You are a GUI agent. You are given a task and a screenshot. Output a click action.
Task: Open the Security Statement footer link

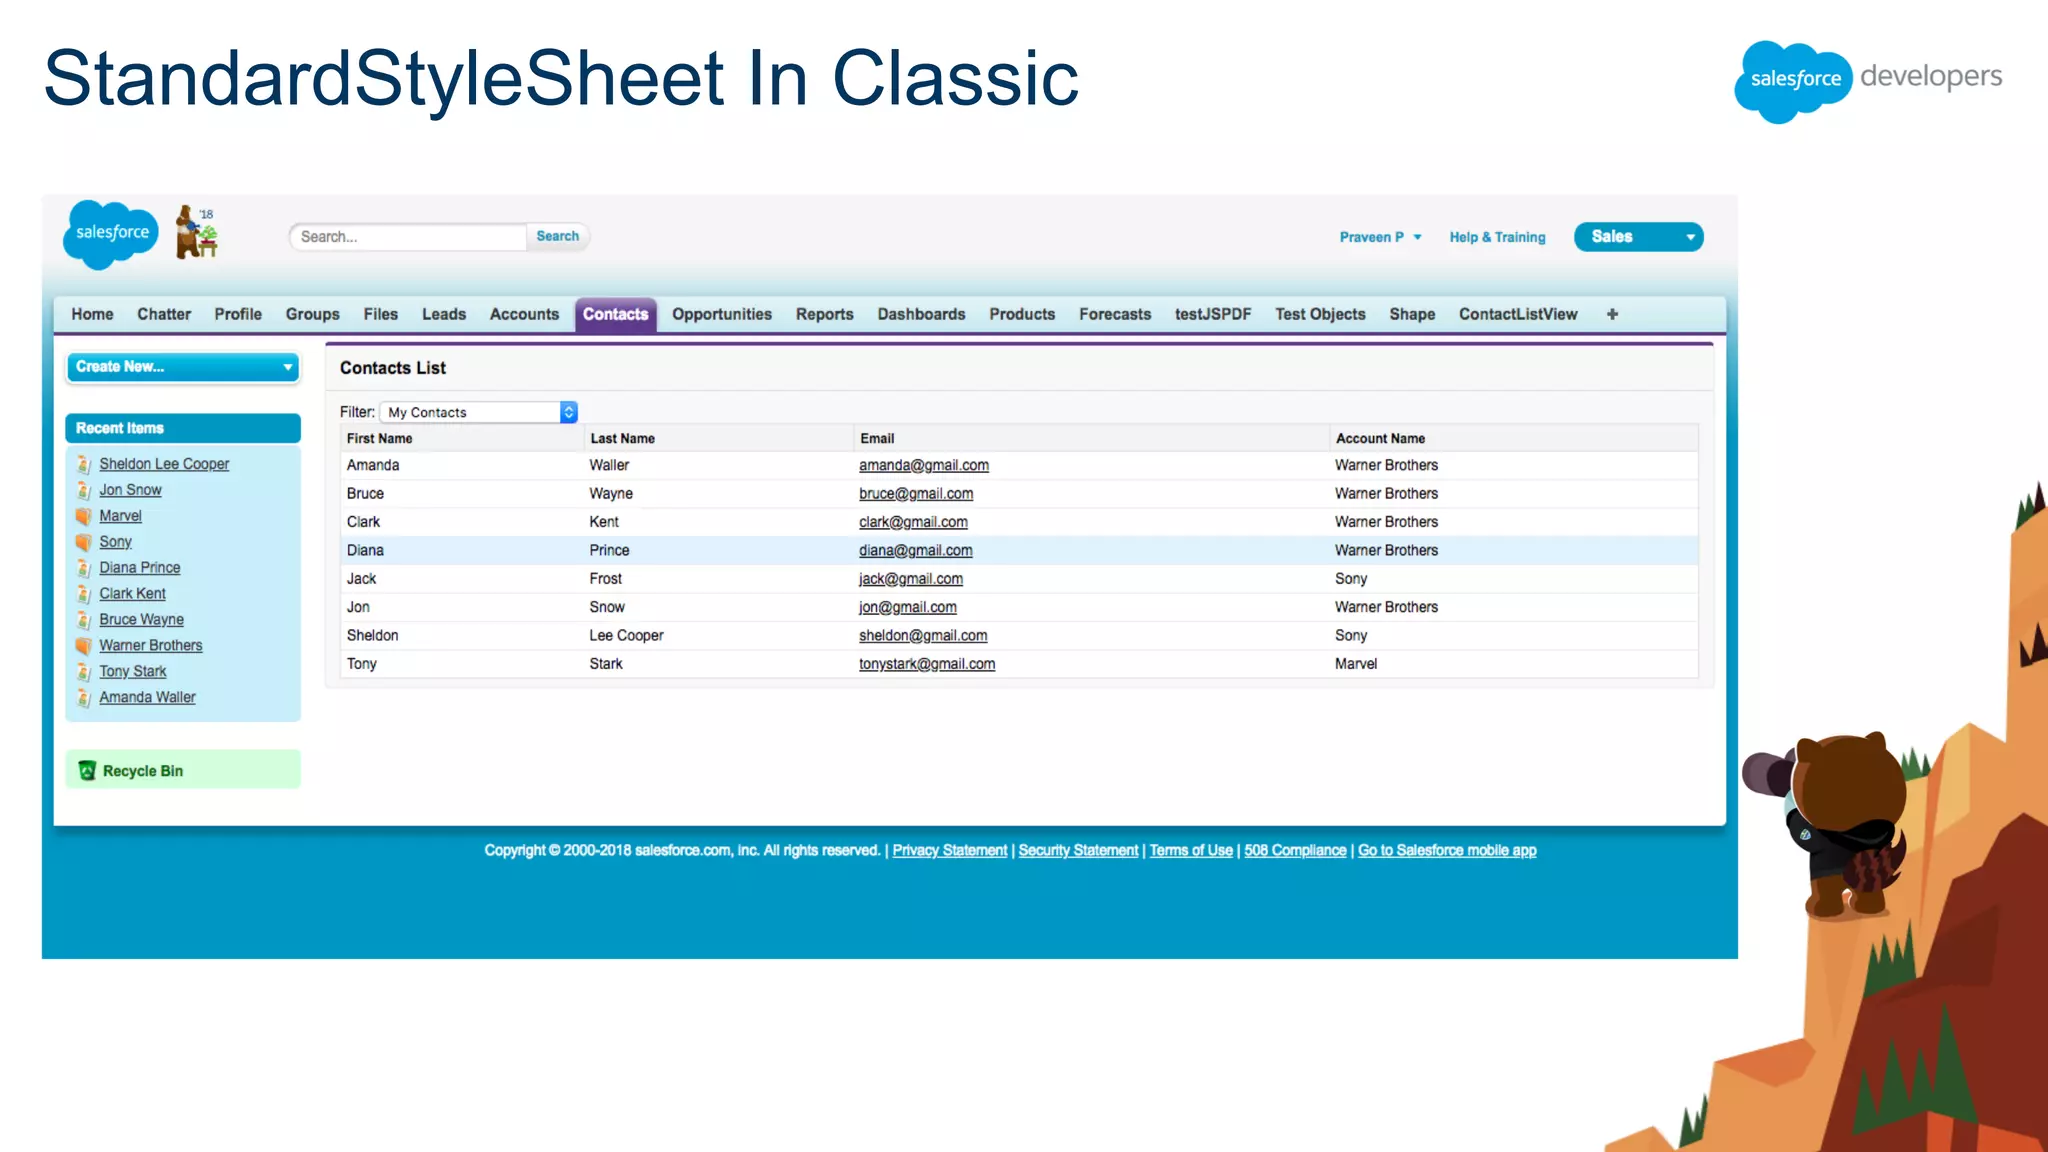(1078, 850)
